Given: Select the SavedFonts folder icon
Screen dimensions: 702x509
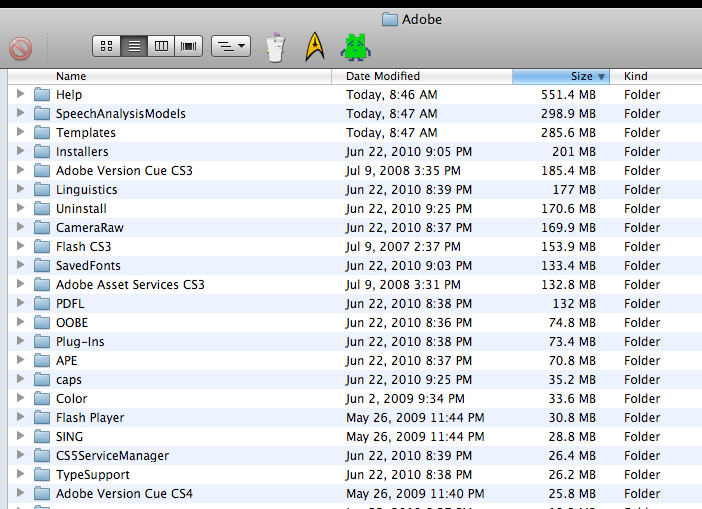Looking at the screenshot, I should pos(42,265).
